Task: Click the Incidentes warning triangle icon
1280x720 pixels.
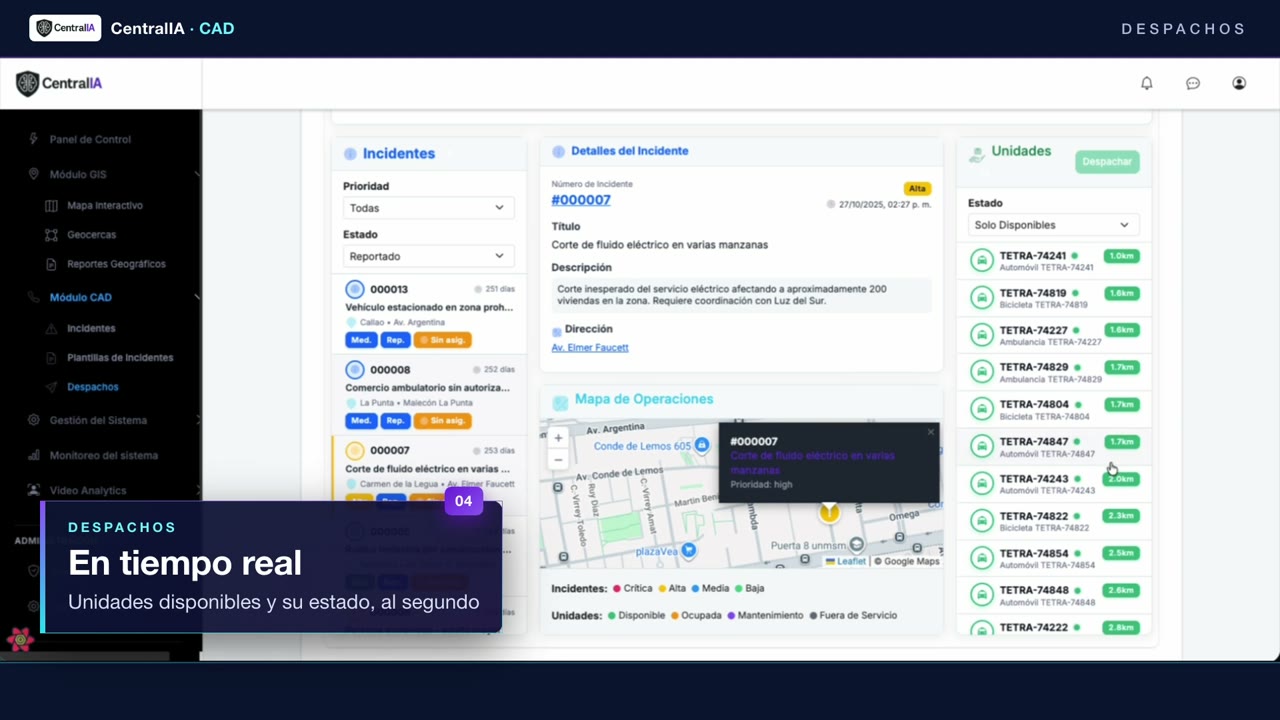Action: [51, 328]
